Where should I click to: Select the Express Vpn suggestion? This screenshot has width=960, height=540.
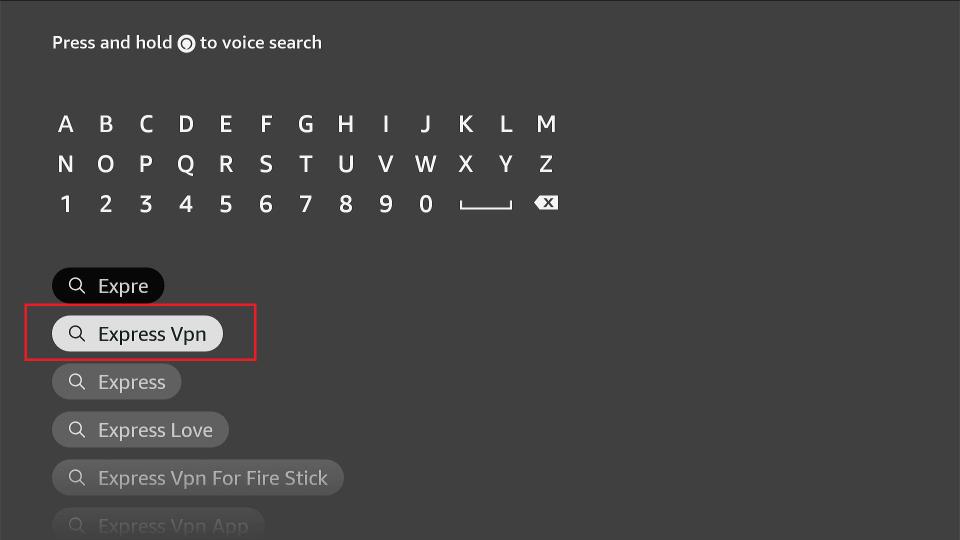coord(137,334)
